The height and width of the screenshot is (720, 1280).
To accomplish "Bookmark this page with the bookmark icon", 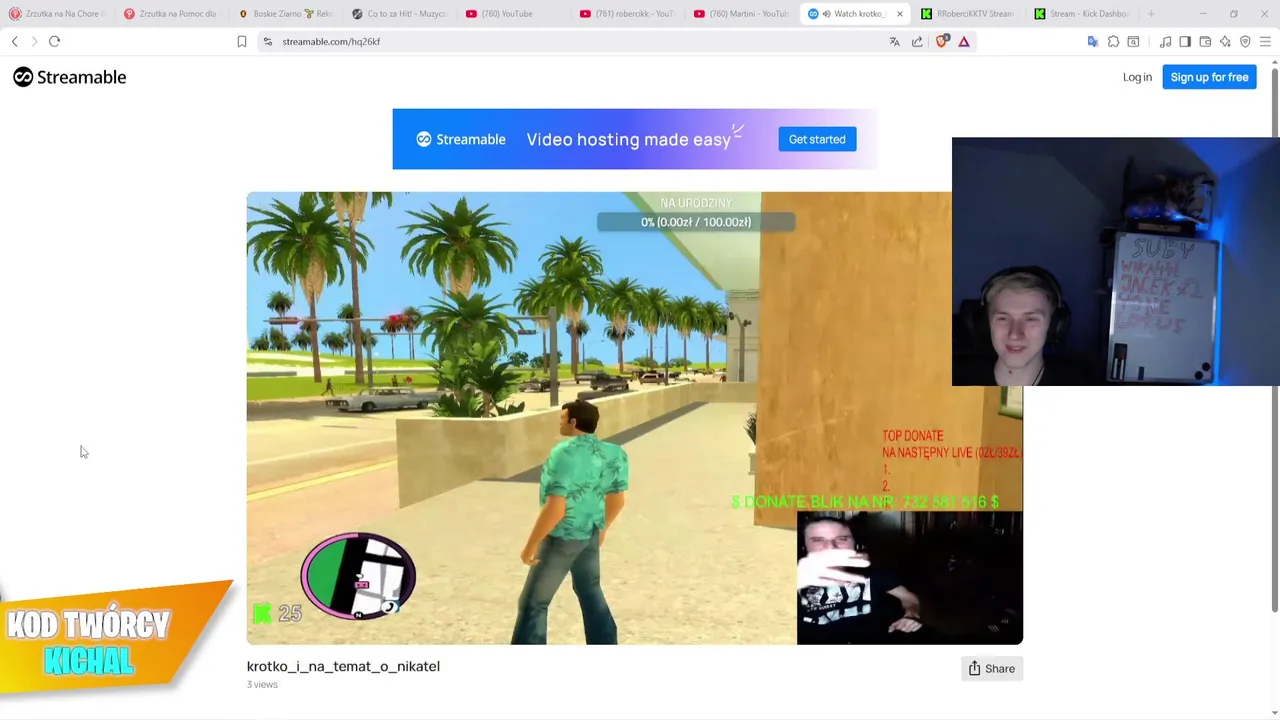I will tap(241, 41).
